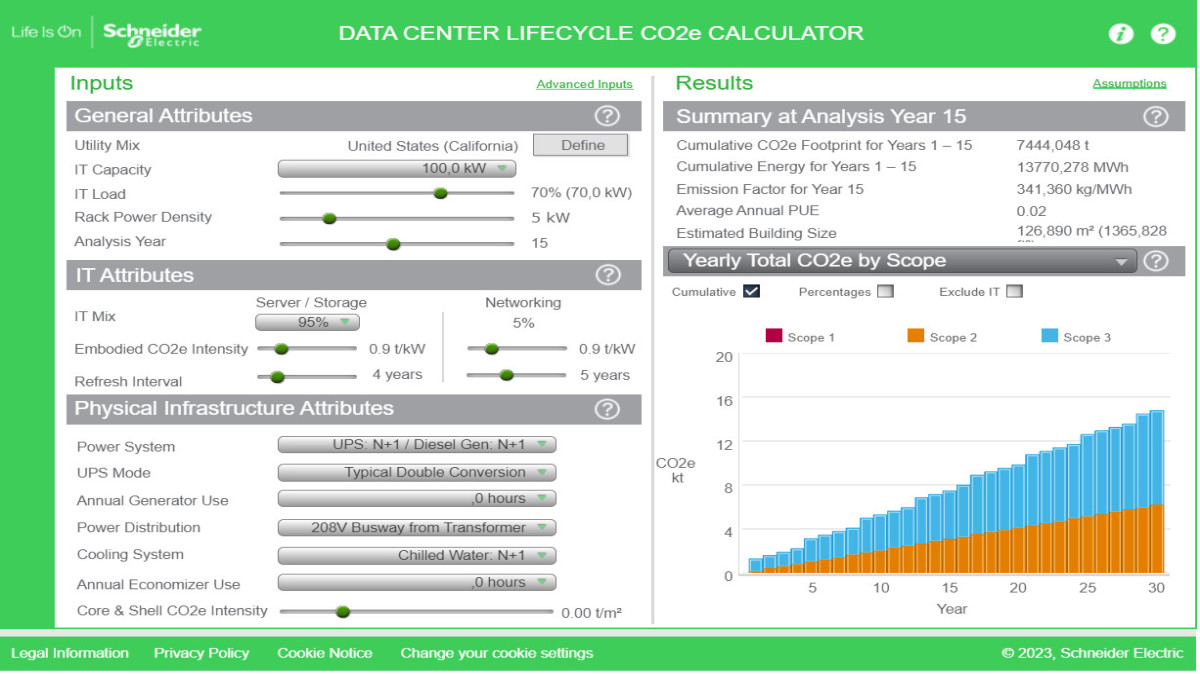Show help for General Attributes section
The image size is (1200, 674).
[x=607, y=115]
